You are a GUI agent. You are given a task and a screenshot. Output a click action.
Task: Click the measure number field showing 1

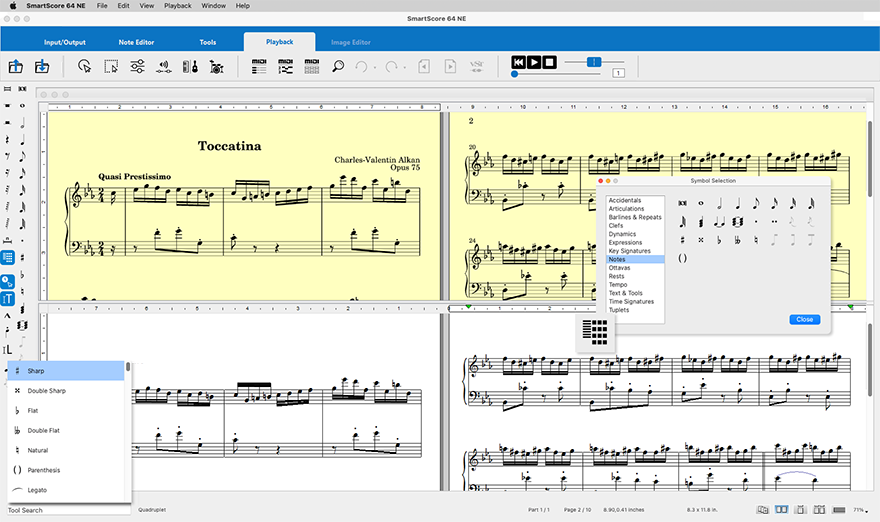pyautogui.click(x=618, y=73)
